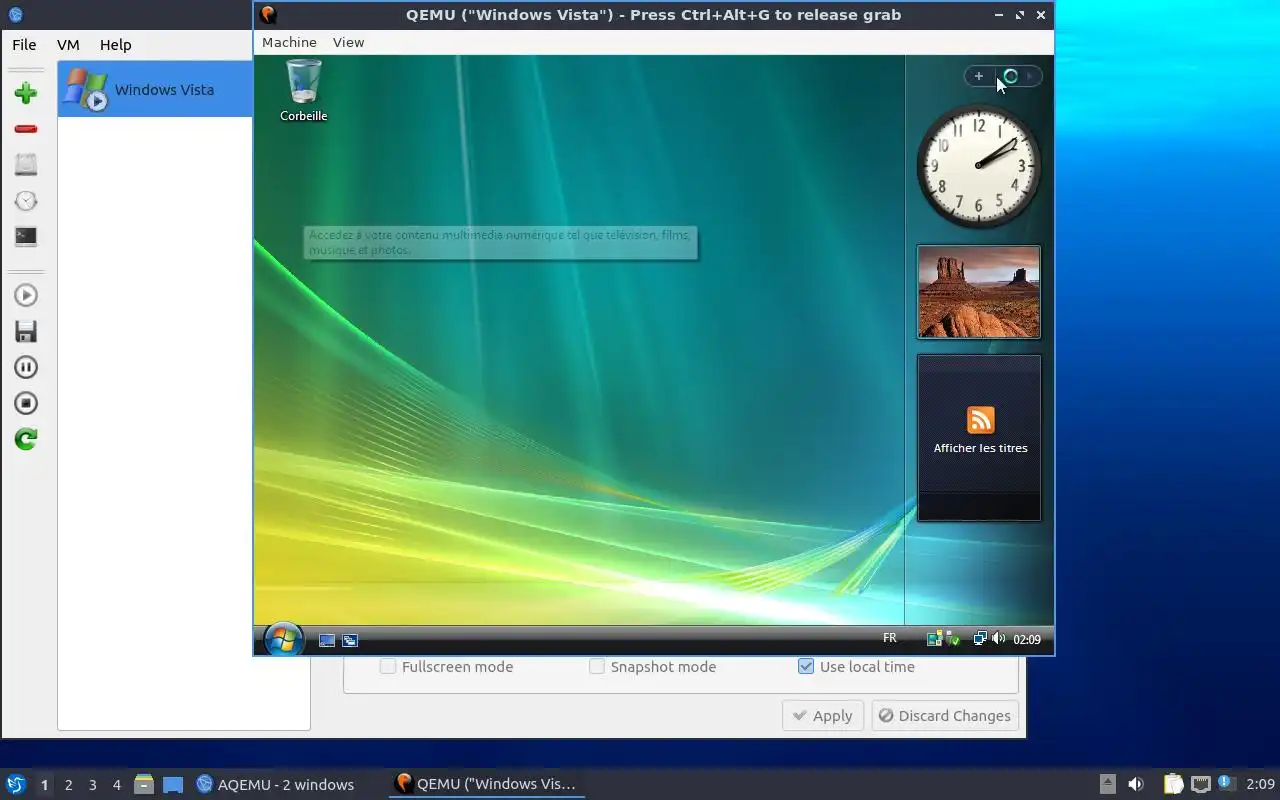Open the disk drive icon in AQEMU toolbar

(26, 165)
